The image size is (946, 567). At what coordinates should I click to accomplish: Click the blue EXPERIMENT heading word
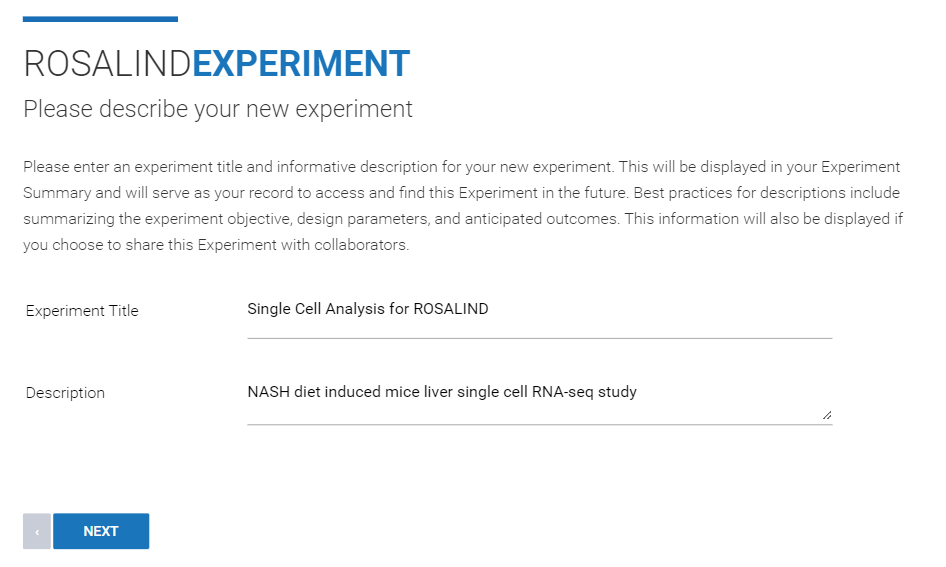coord(301,64)
